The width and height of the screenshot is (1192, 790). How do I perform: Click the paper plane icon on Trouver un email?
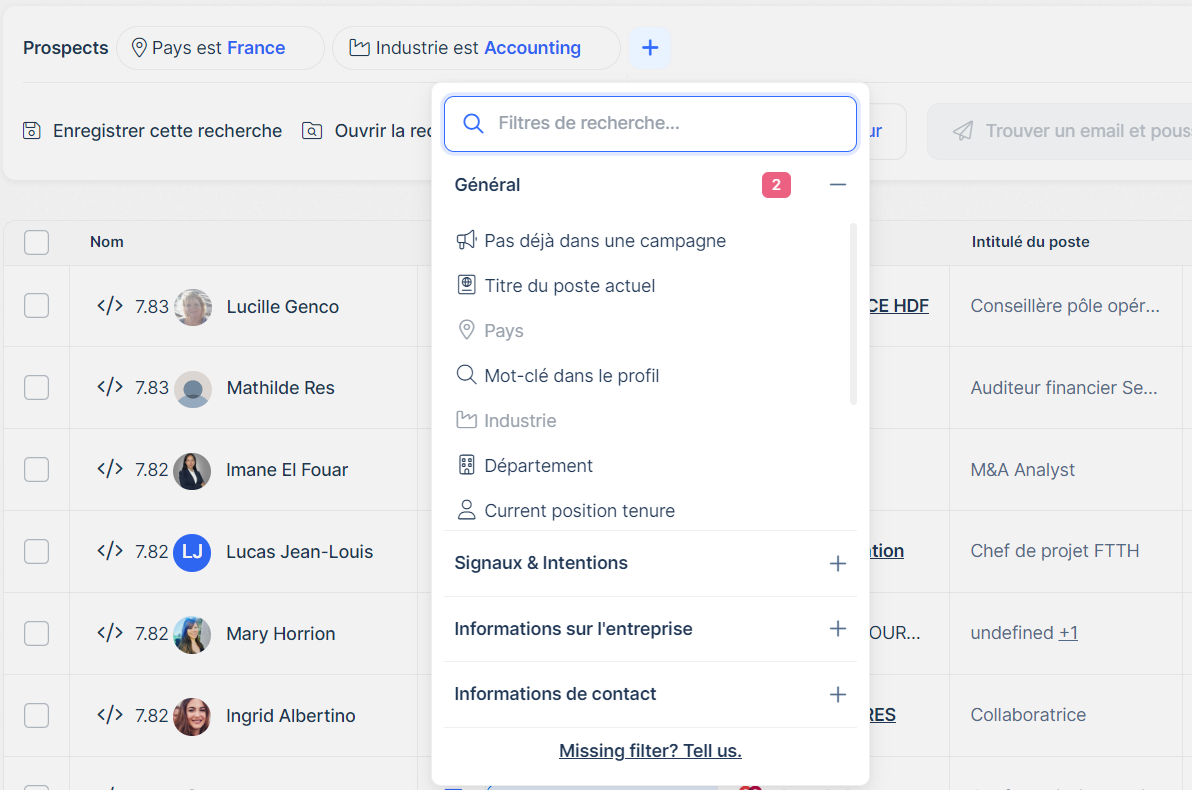[962, 131]
